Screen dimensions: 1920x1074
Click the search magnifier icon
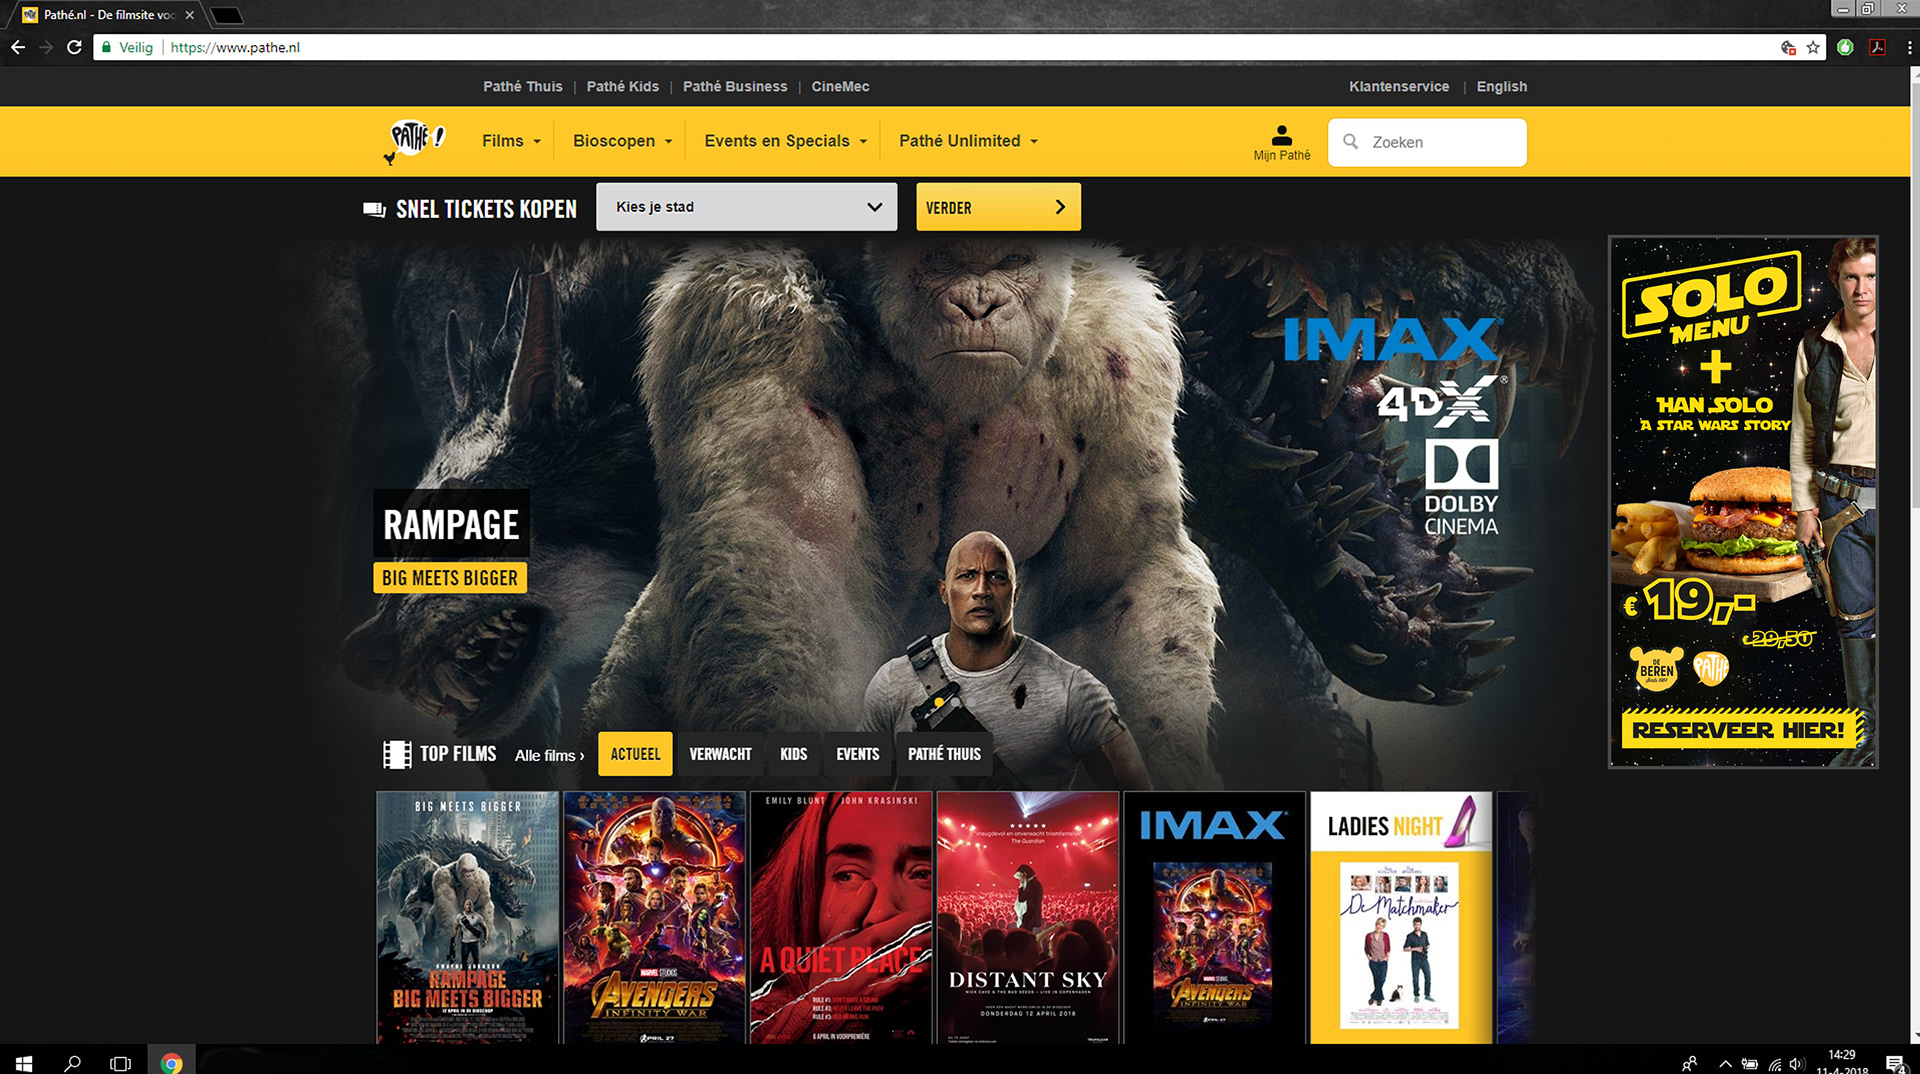tap(1350, 142)
